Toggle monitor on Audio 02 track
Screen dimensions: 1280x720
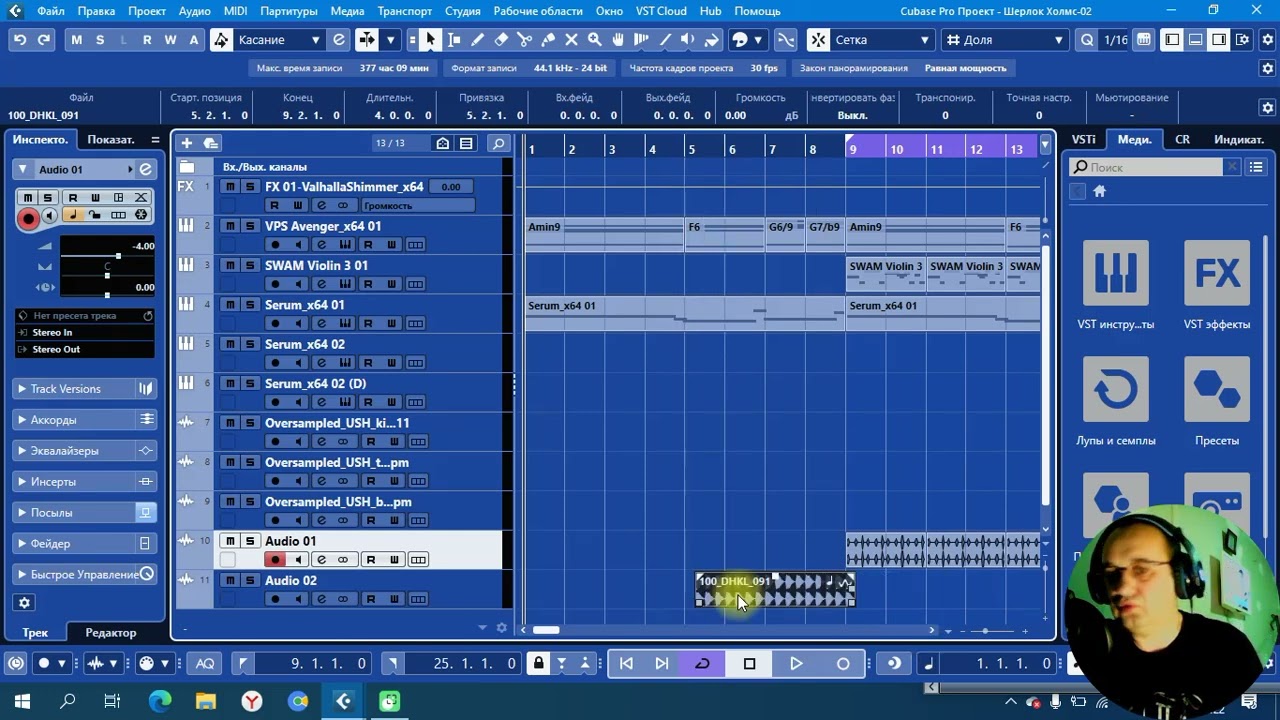[298, 599]
